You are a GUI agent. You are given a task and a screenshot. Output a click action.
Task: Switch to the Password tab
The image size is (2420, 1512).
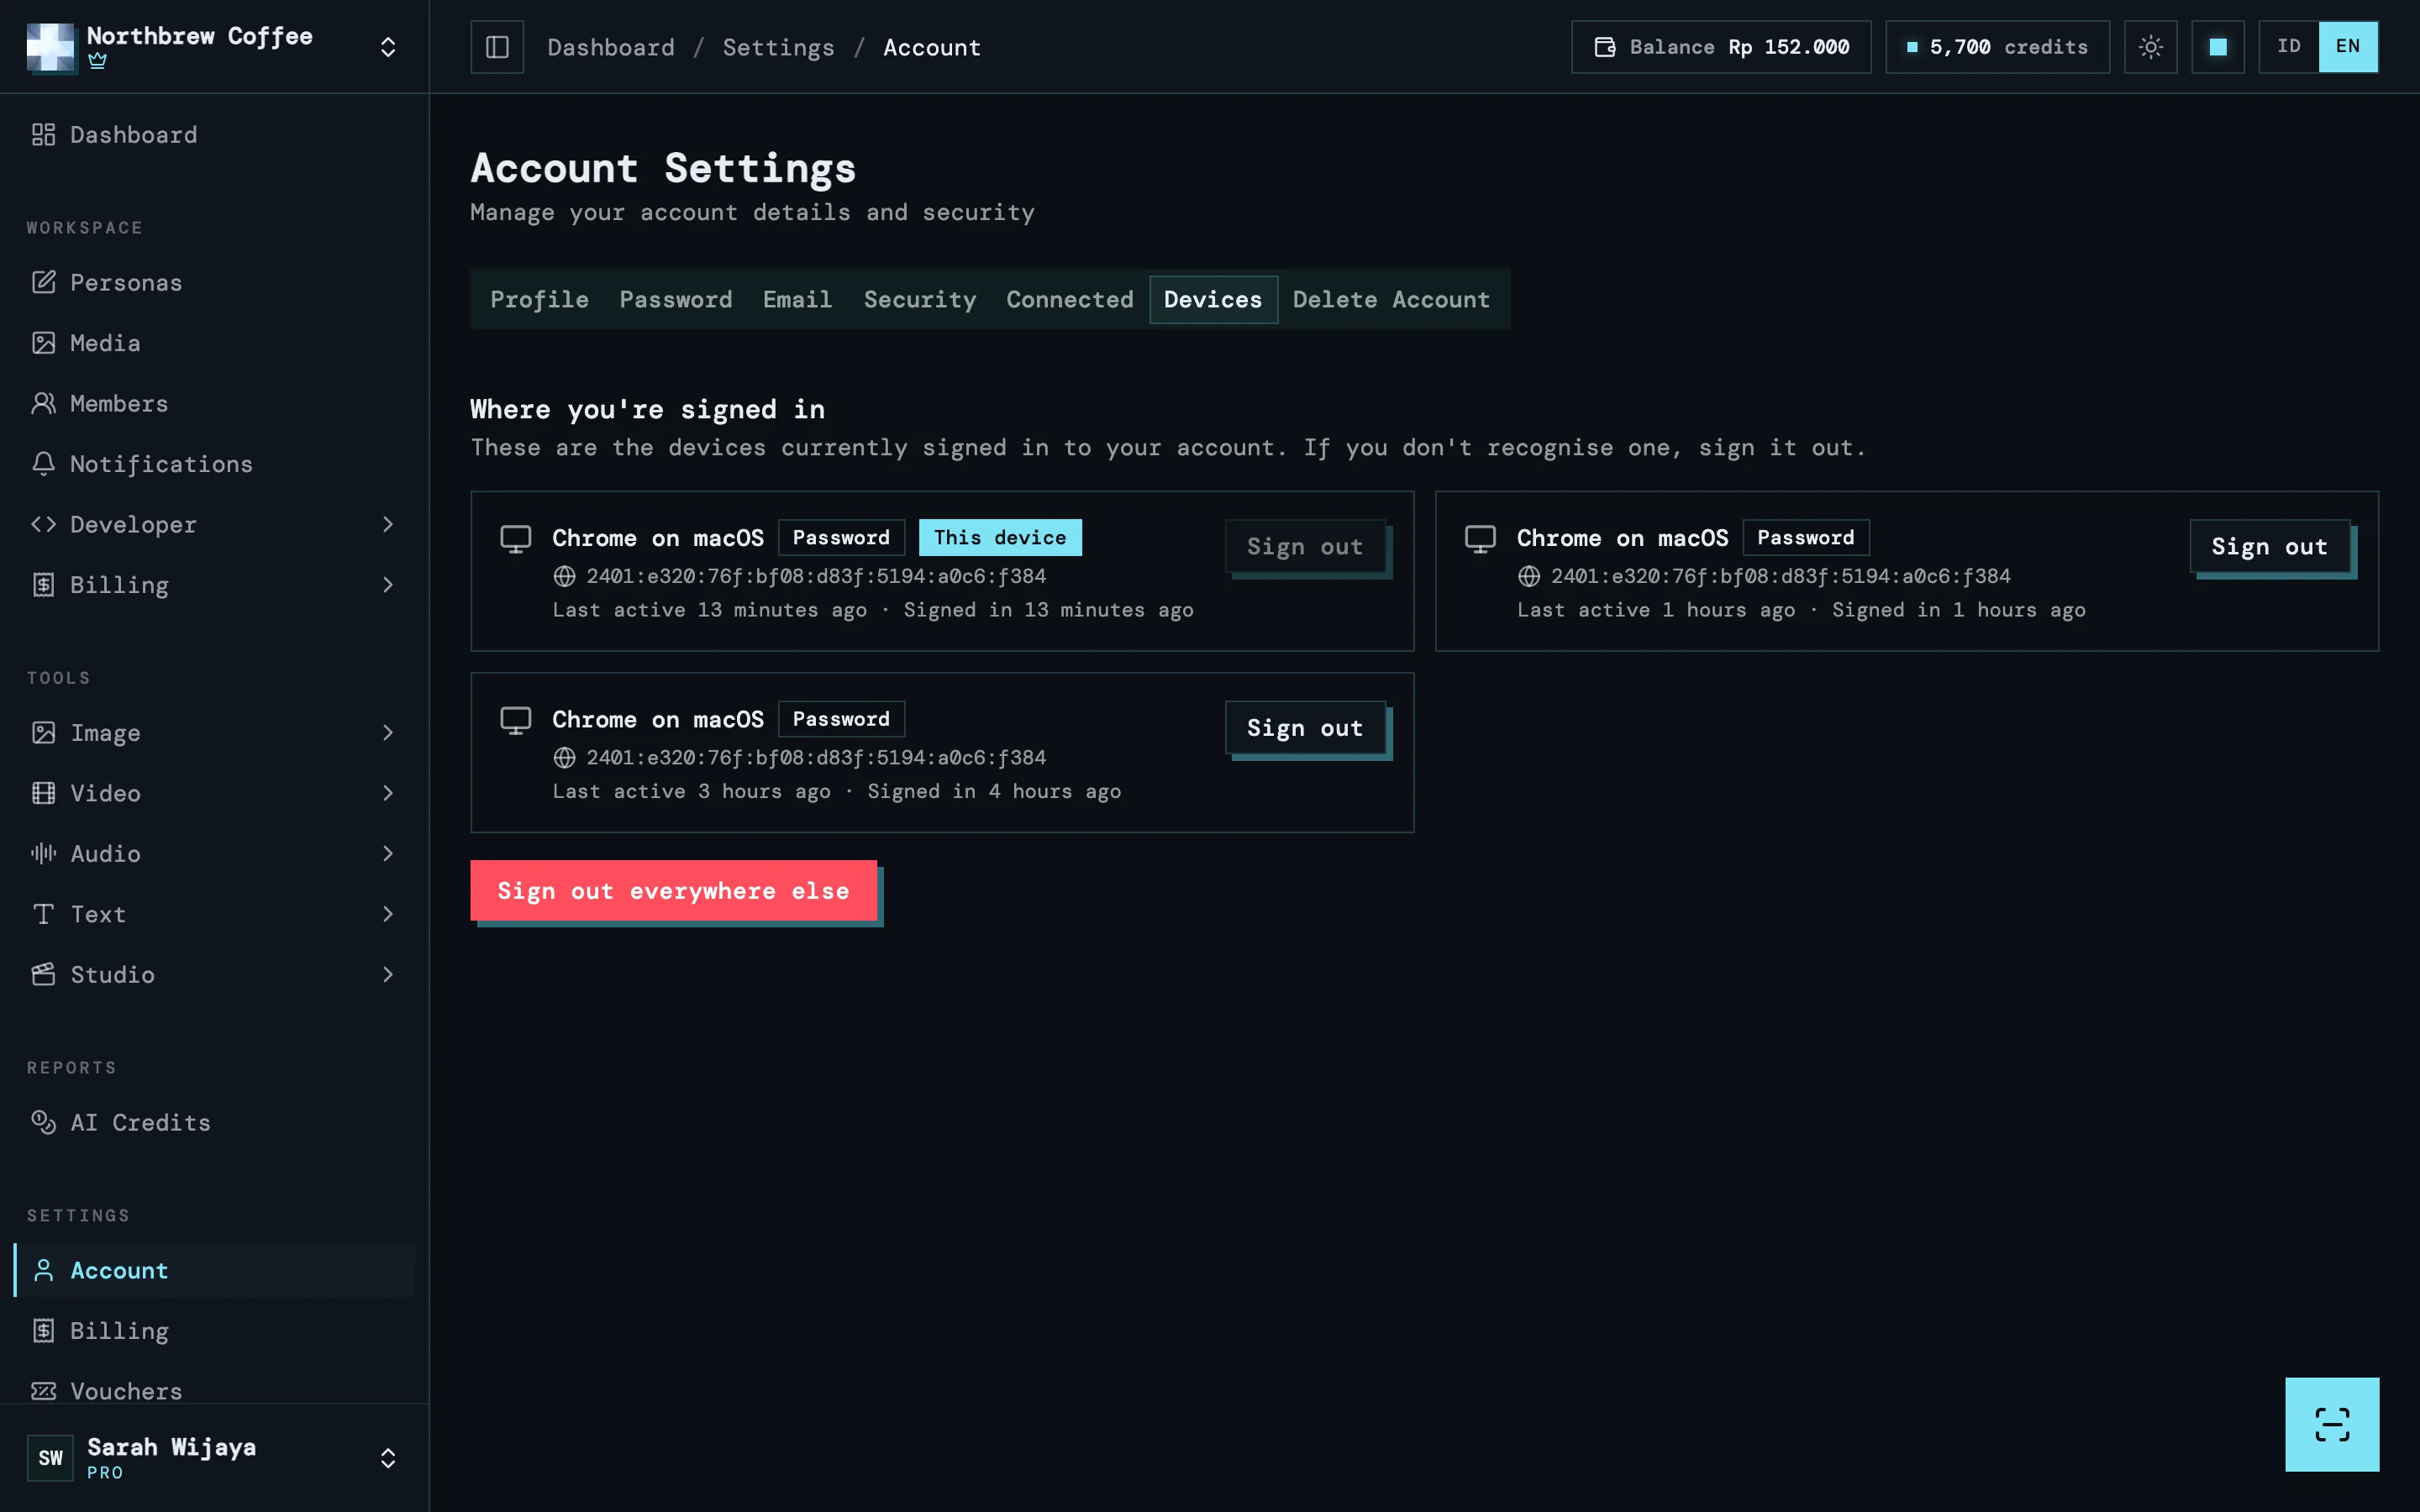tap(675, 299)
